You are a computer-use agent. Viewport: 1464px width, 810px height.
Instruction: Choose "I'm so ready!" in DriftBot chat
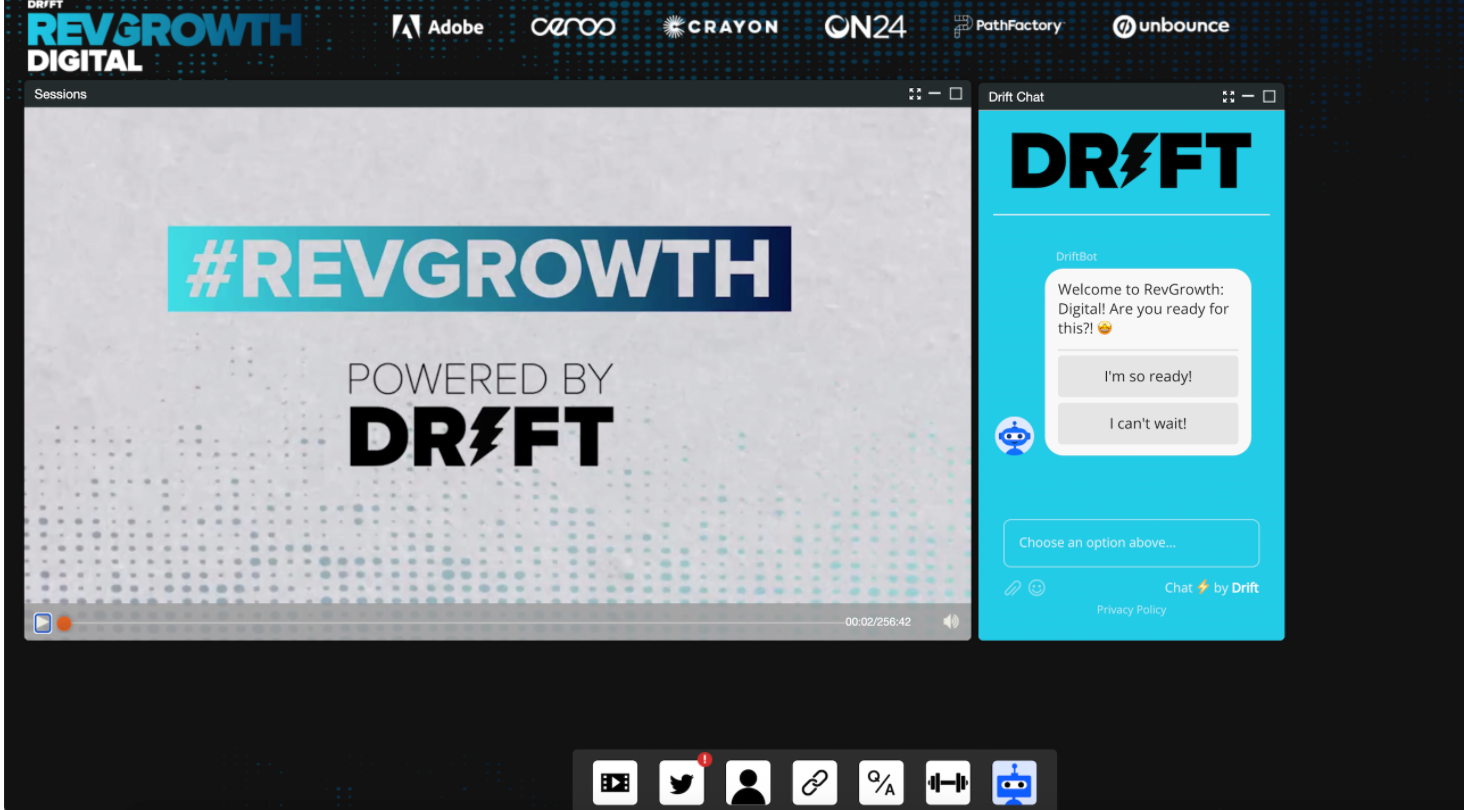1147,375
